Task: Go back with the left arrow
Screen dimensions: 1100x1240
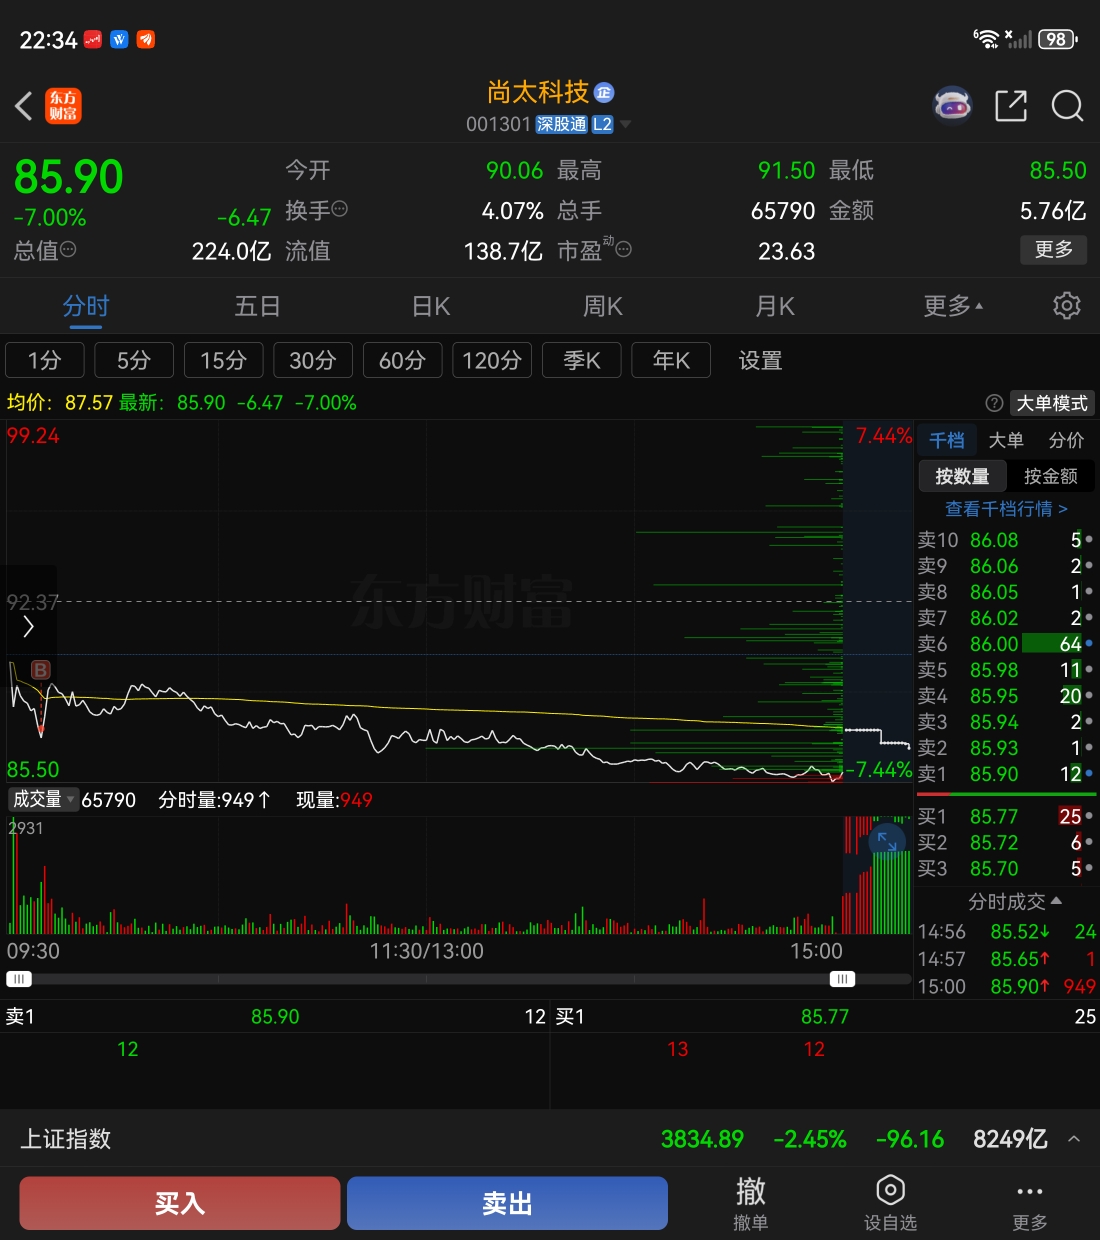Action: 24,105
